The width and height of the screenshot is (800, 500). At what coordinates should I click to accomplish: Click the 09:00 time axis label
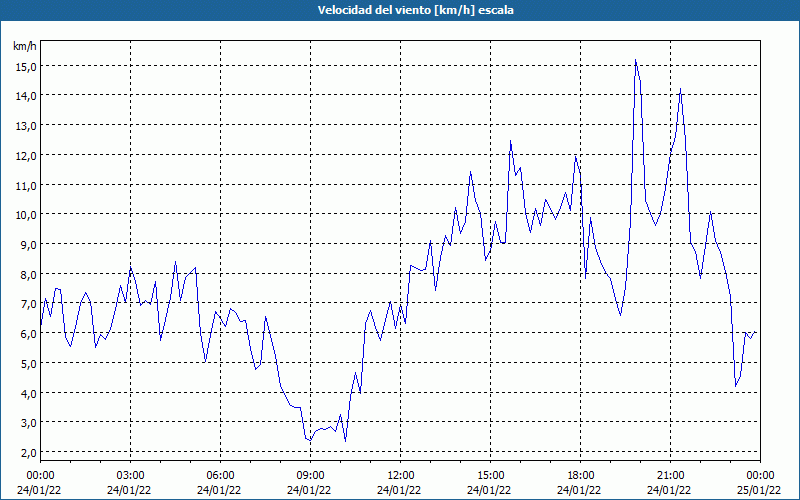[310, 476]
